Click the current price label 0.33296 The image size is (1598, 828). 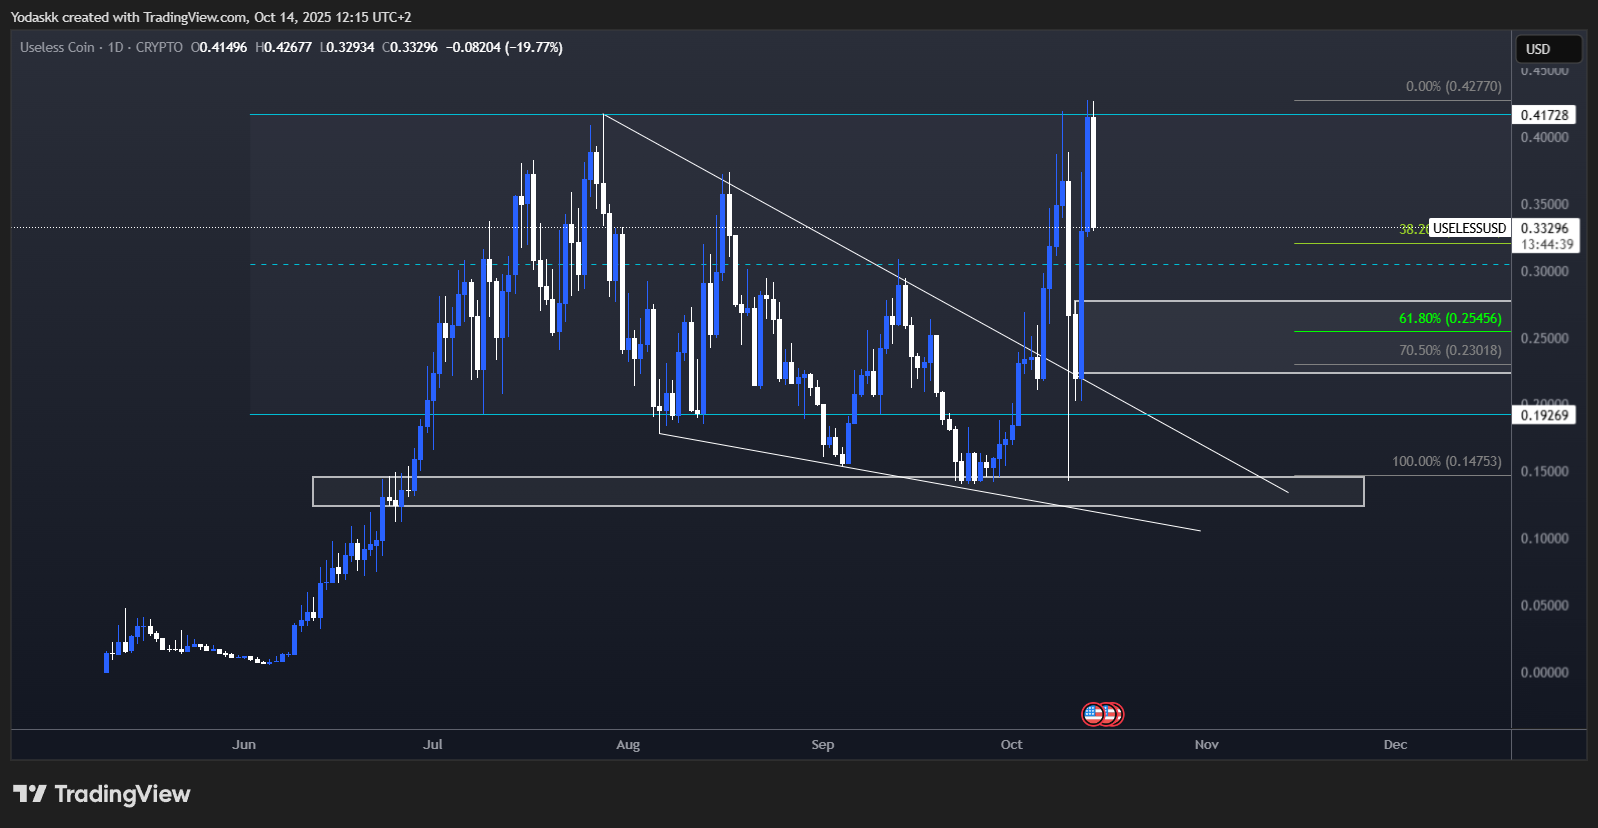(x=1545, y=228)
